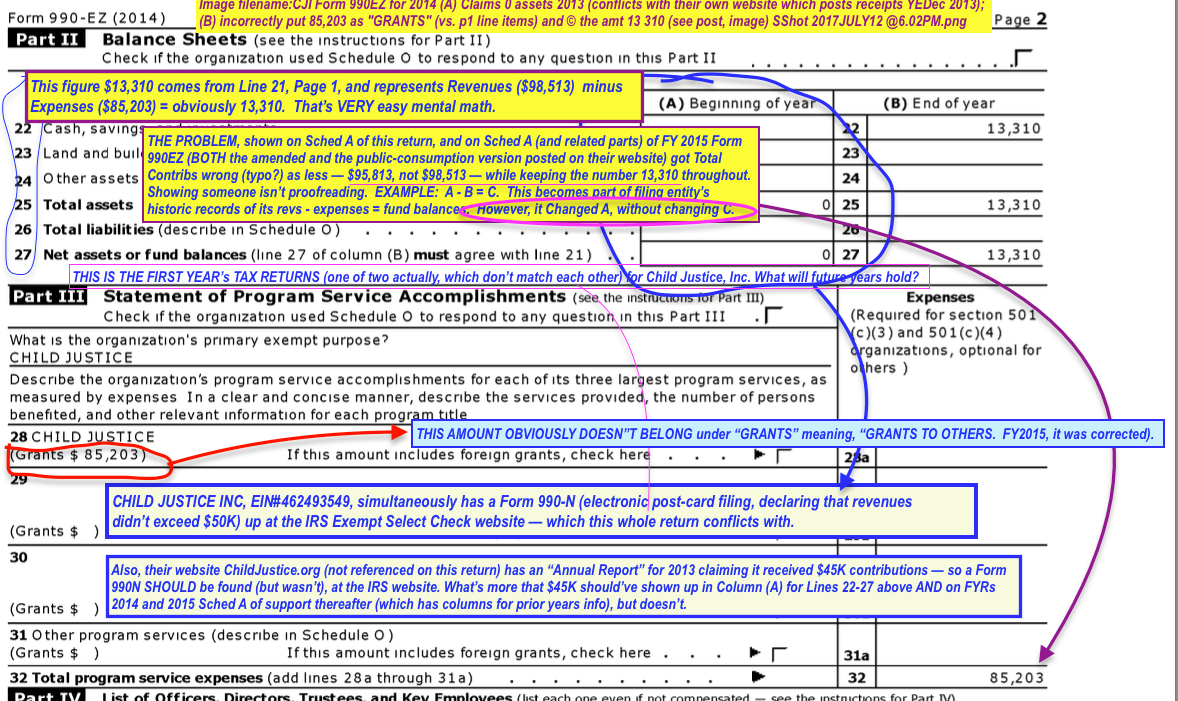The image size is (1178, 701).
Task: Click the Part III black header label
Action: (46, 297)
